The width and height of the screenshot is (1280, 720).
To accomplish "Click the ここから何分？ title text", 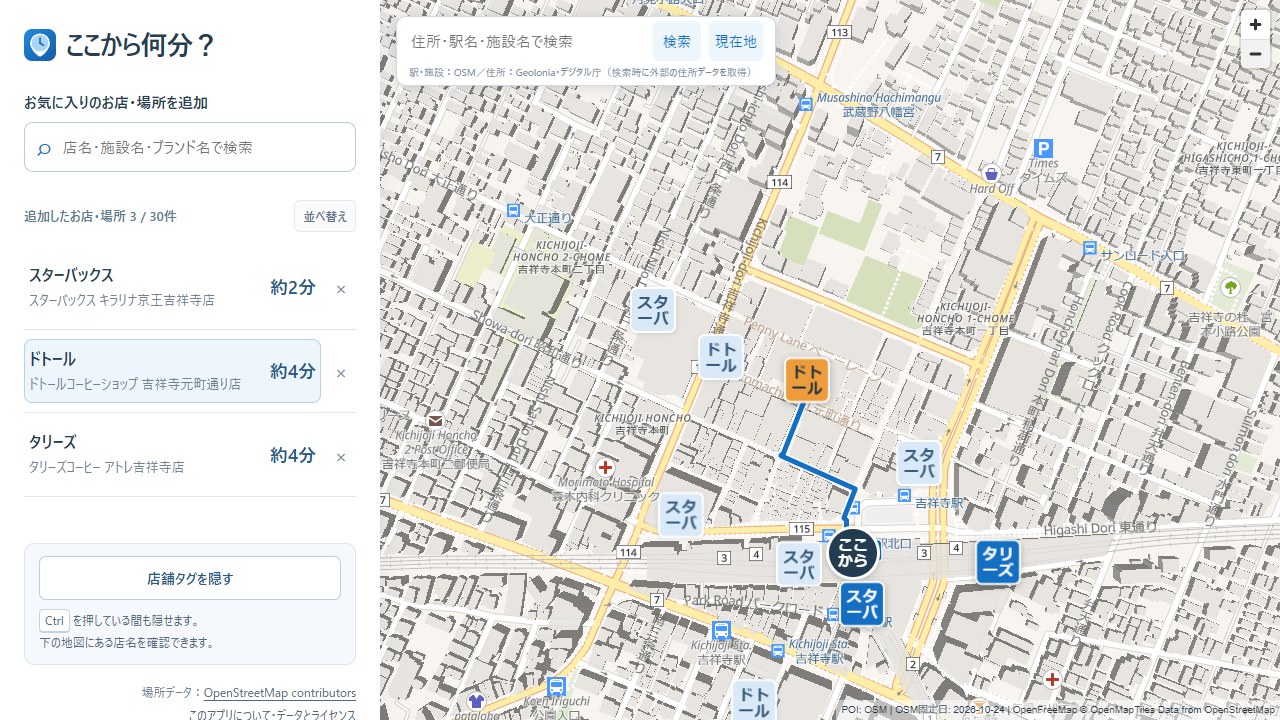I will pos(140,45).
